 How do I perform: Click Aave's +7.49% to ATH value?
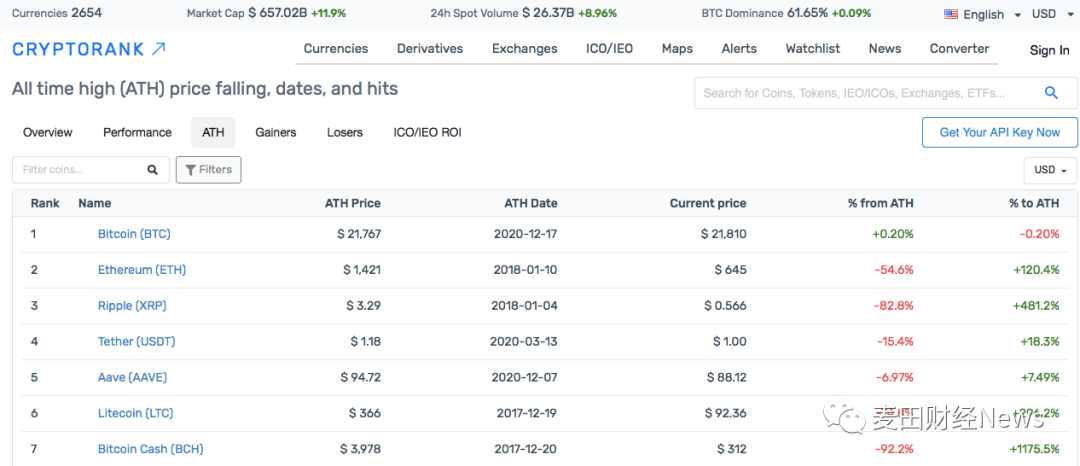[x=1039, y=377]
